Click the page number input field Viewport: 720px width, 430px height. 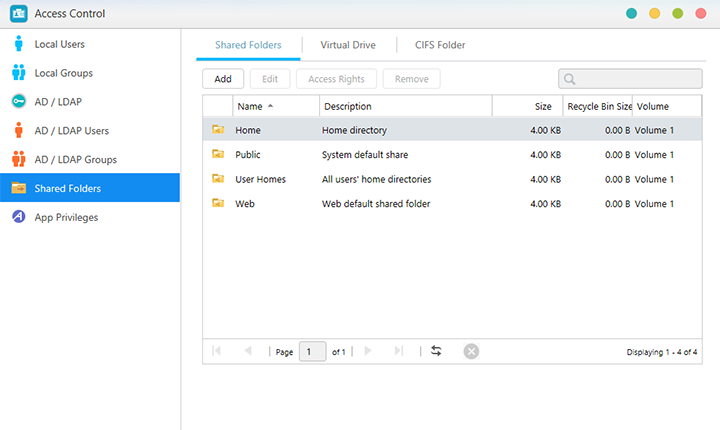312,352
